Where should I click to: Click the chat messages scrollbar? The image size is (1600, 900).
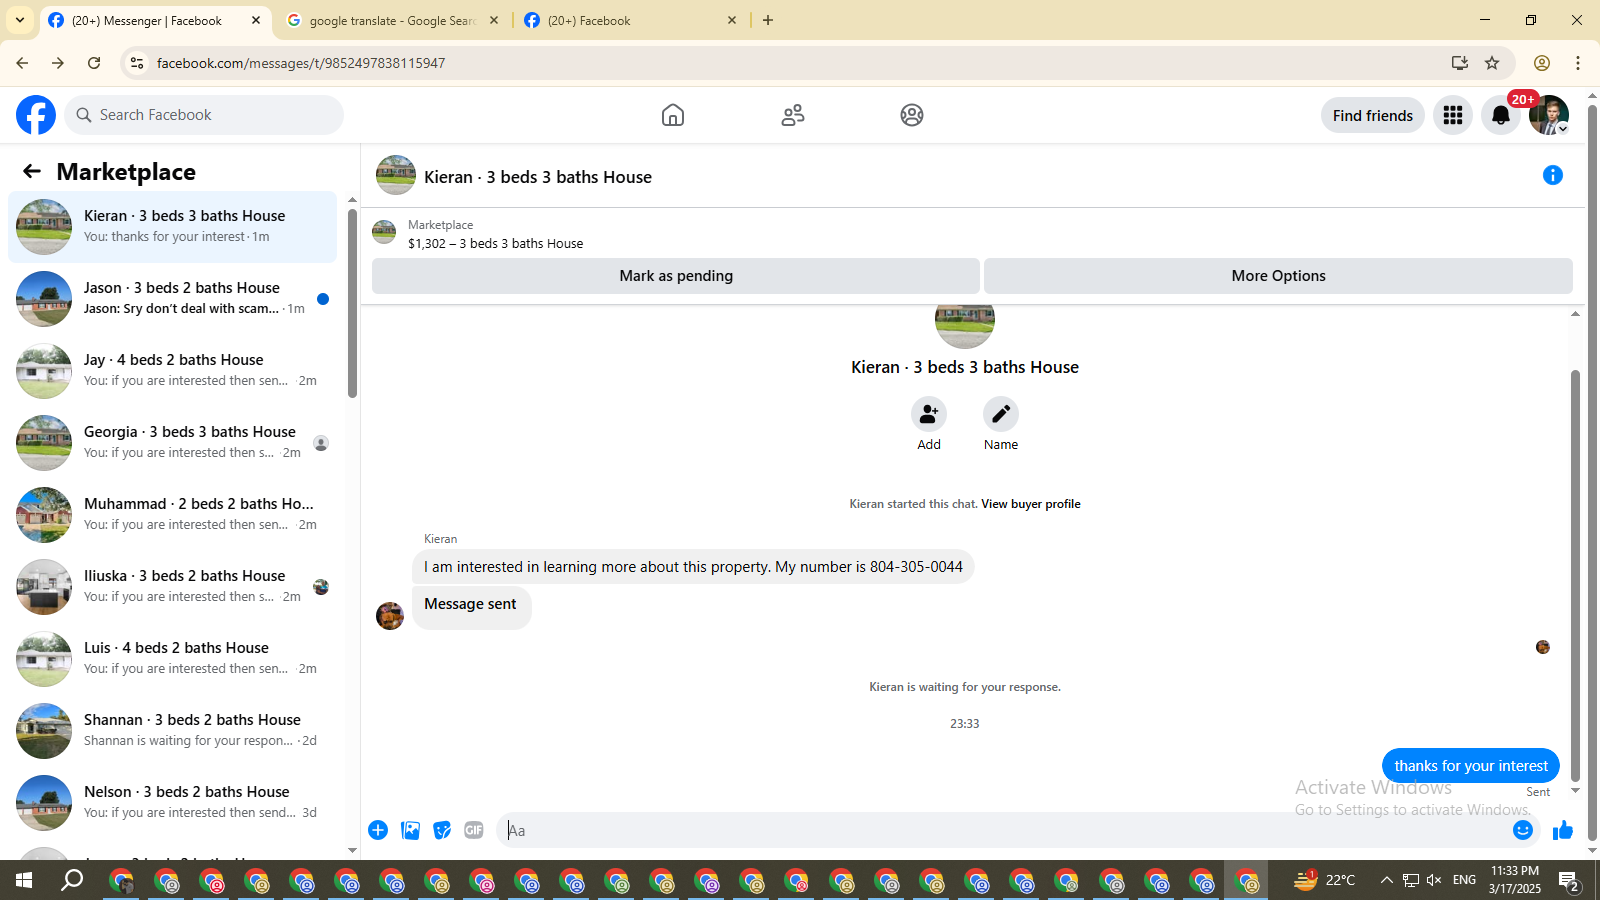tap(1576, 575)
